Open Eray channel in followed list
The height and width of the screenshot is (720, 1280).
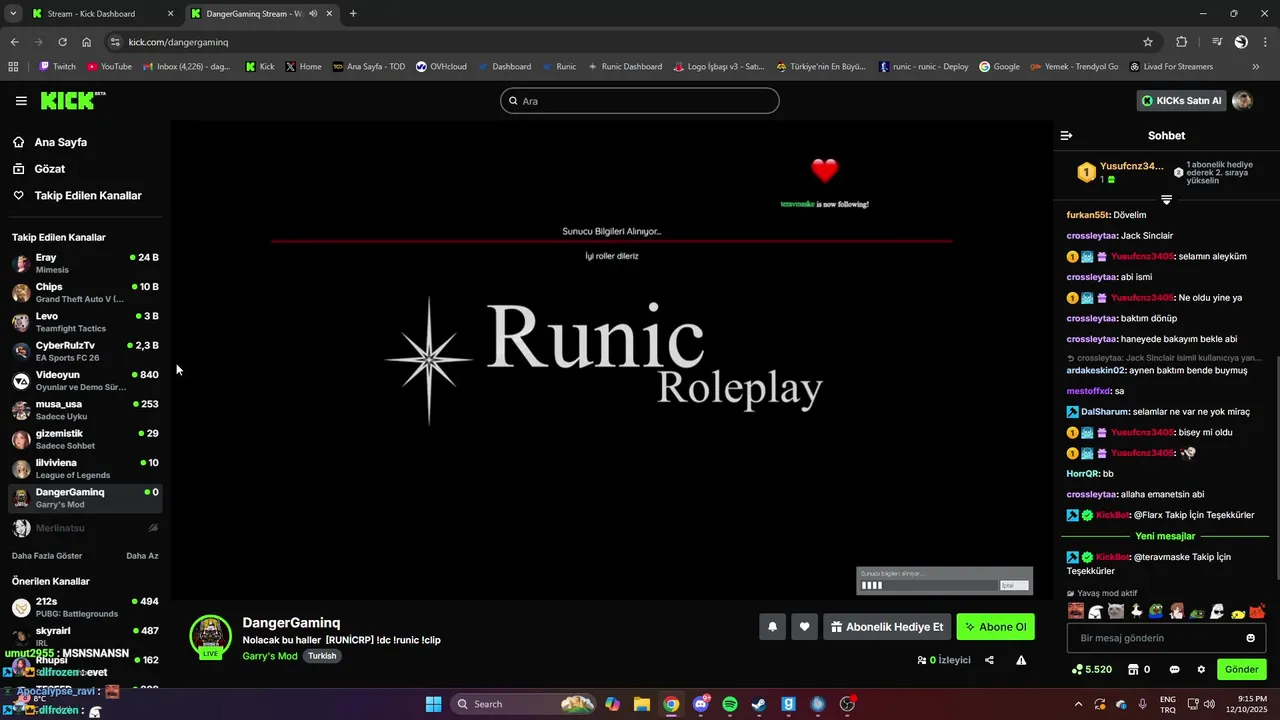point(85,263)
